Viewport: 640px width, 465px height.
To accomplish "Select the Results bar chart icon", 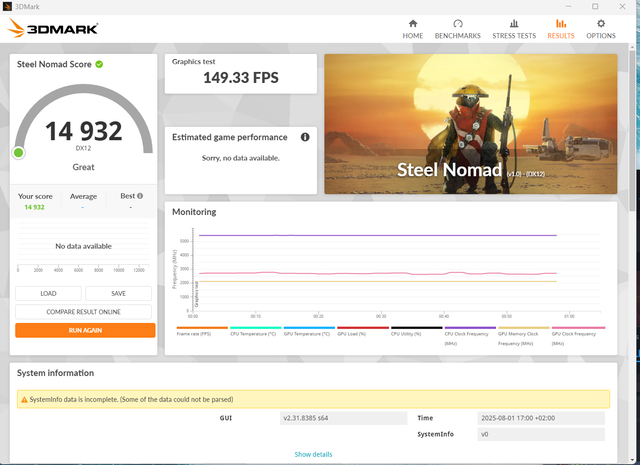I will point(561,24).
